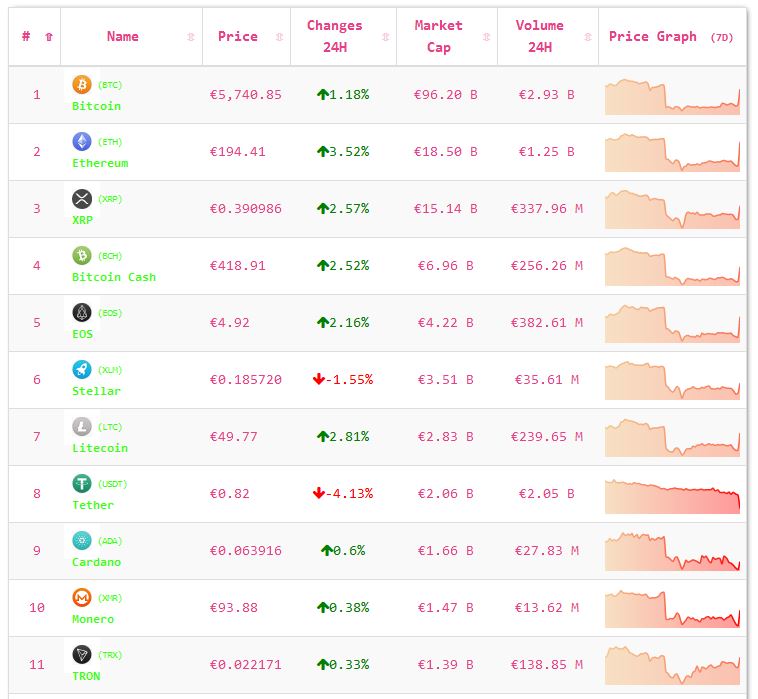Sort by Volume 24H column header
The height and width of the screenshot is (699, 758).
[x=540, y=37]
